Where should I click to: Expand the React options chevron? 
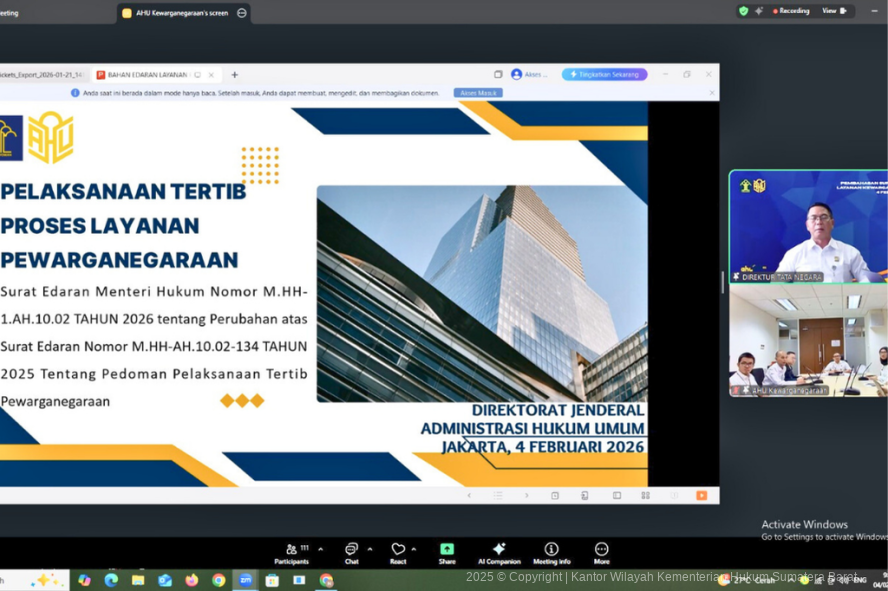tap(414, 549)
